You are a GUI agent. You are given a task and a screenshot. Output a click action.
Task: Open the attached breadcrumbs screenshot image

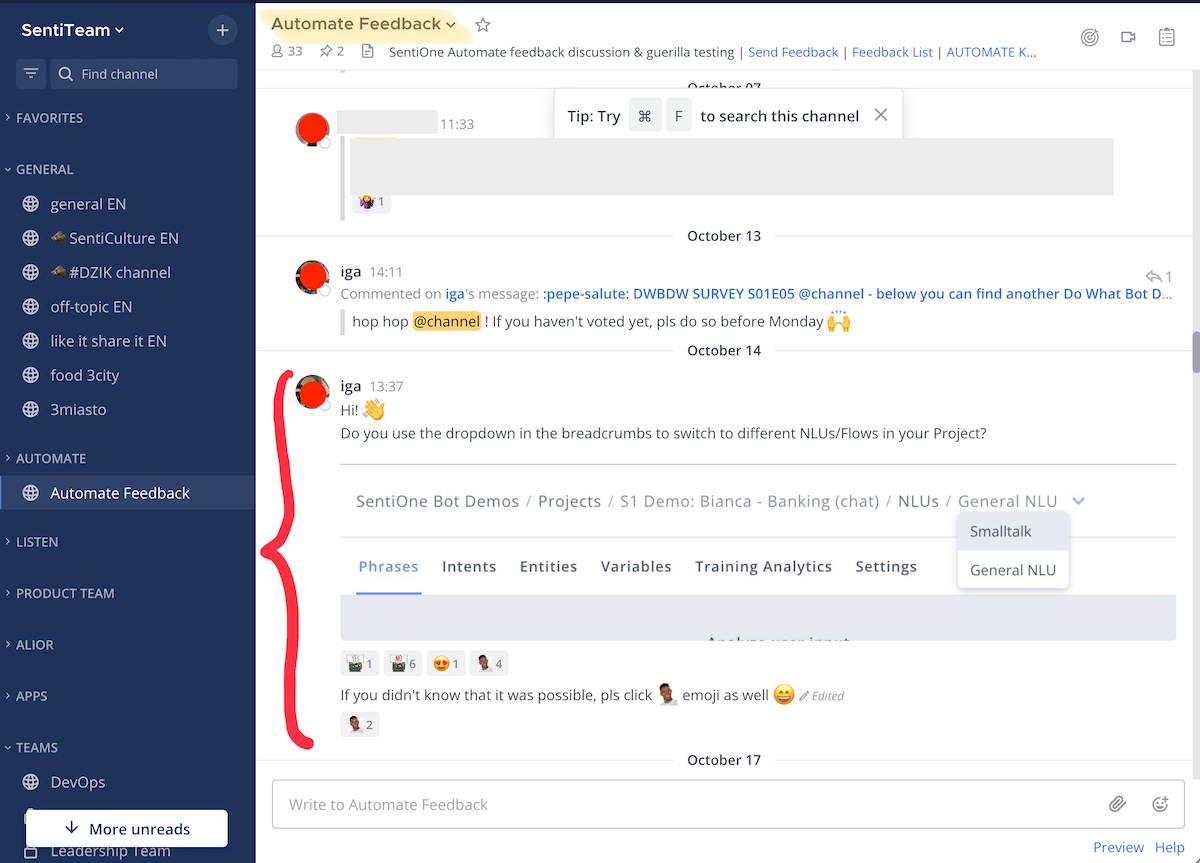tap(758, 552)
